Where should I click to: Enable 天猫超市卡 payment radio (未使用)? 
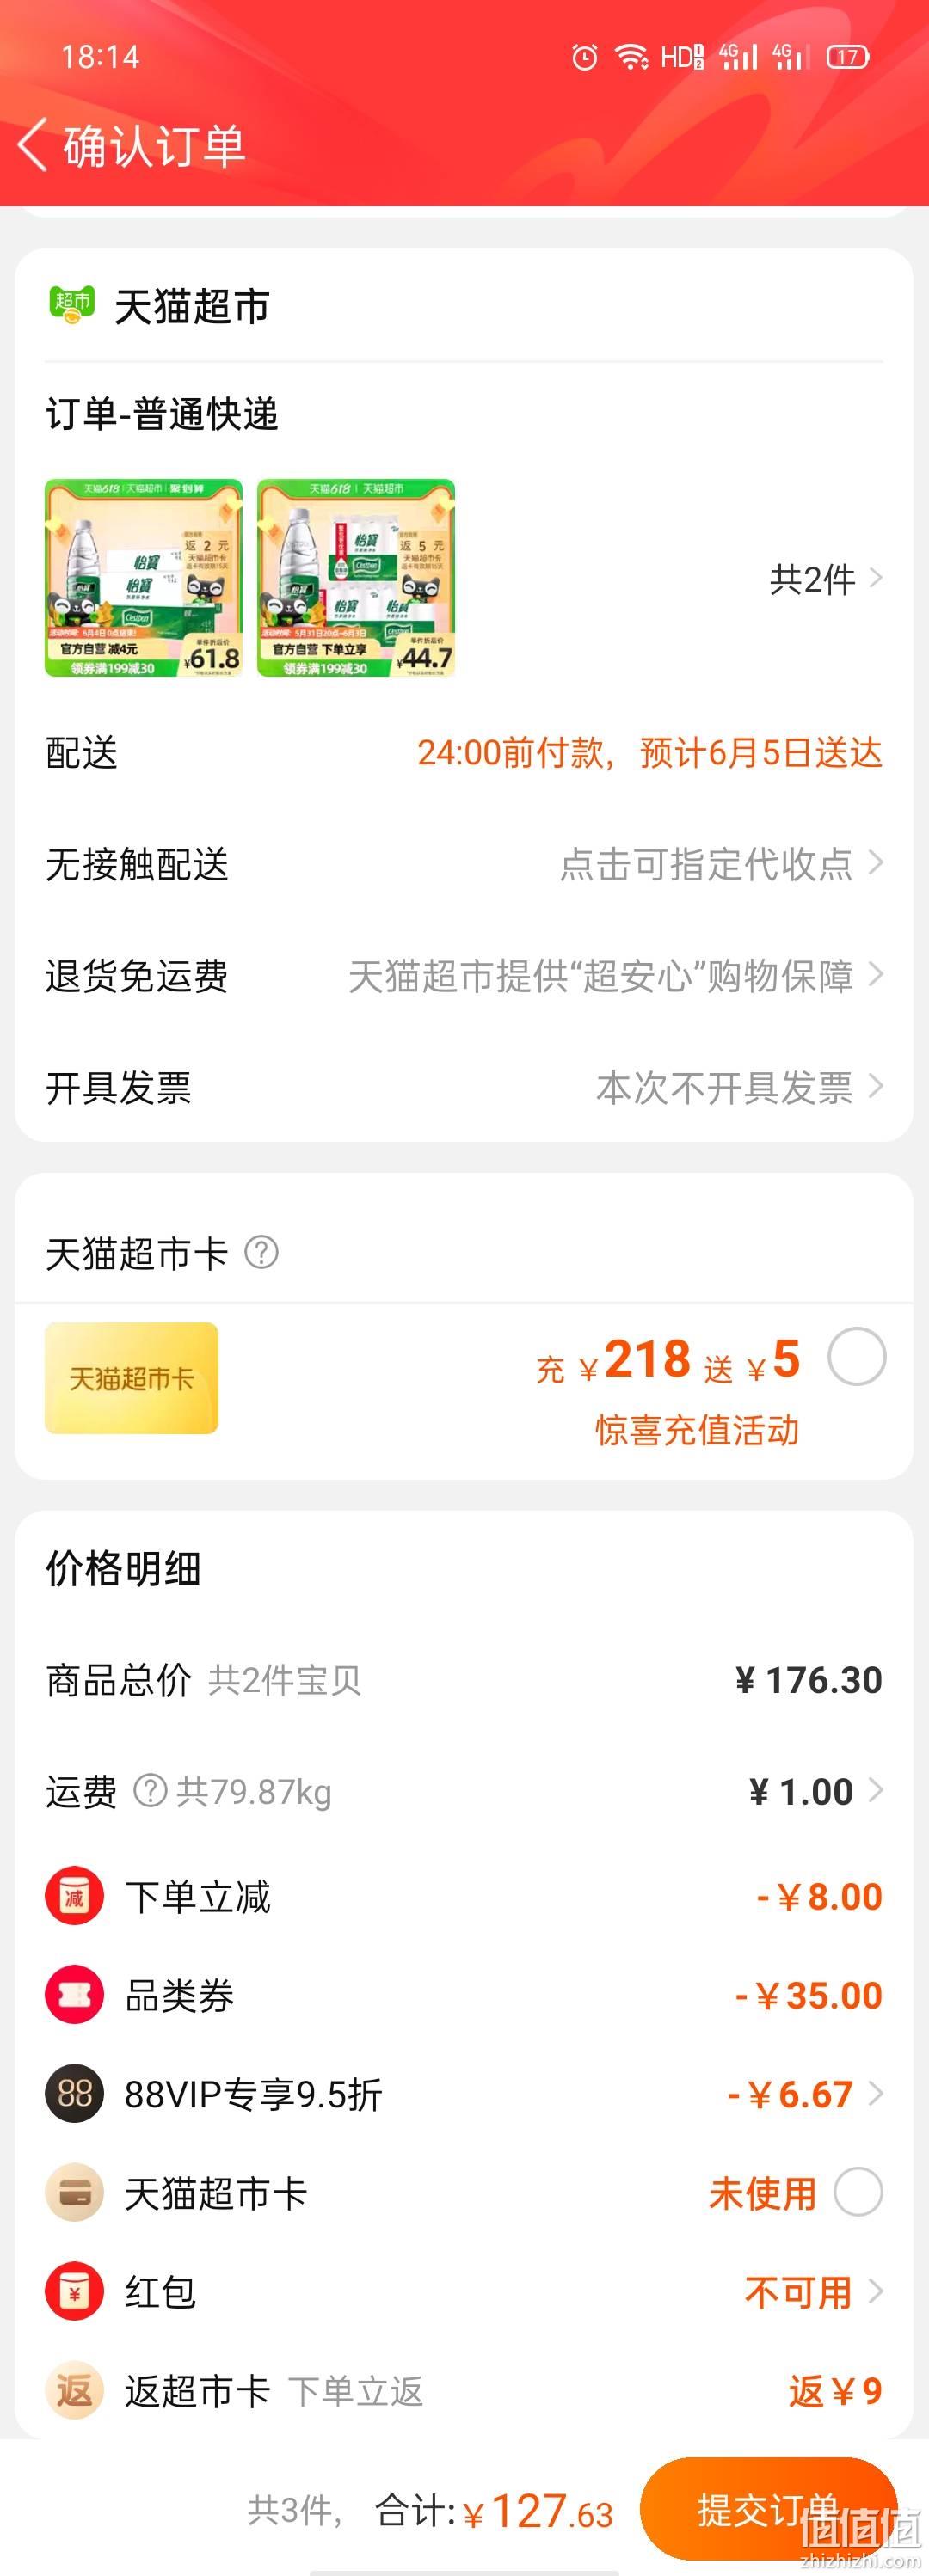pyautogui.click(x=858, y=2192)
